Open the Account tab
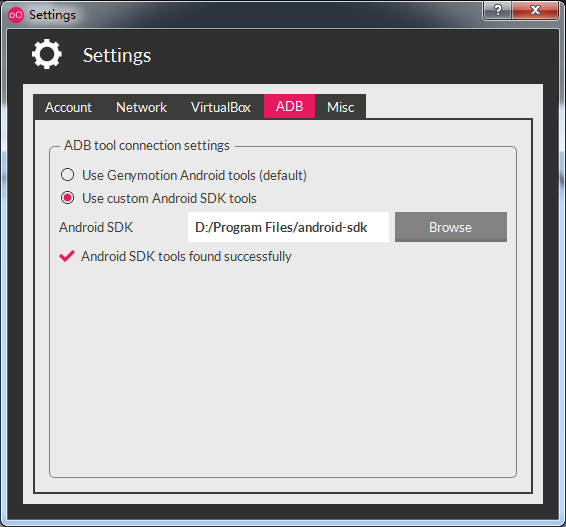Screen dimensions: 566x527 (69, 107)
